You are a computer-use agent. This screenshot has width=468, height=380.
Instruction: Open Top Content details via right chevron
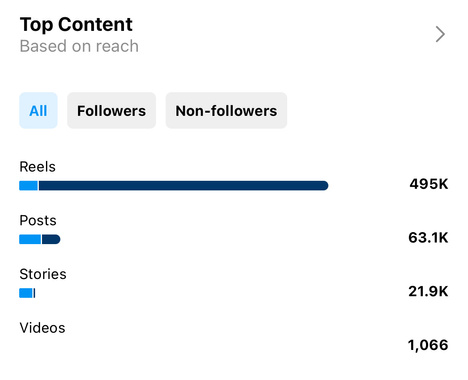click(x=440, y=34)
